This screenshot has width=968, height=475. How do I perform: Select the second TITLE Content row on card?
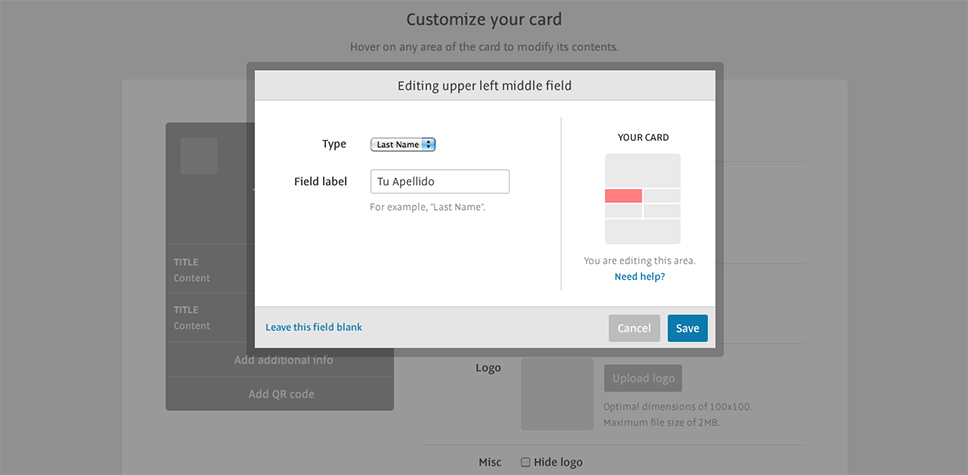(211, 317)
